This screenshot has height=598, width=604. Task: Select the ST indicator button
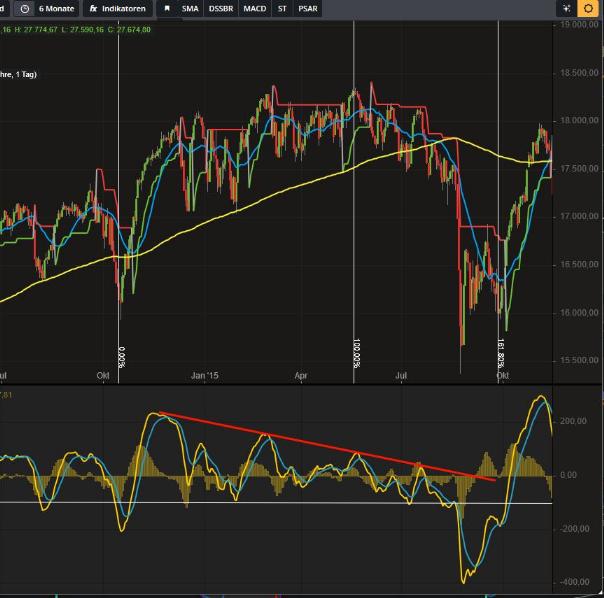click(284, 8)
